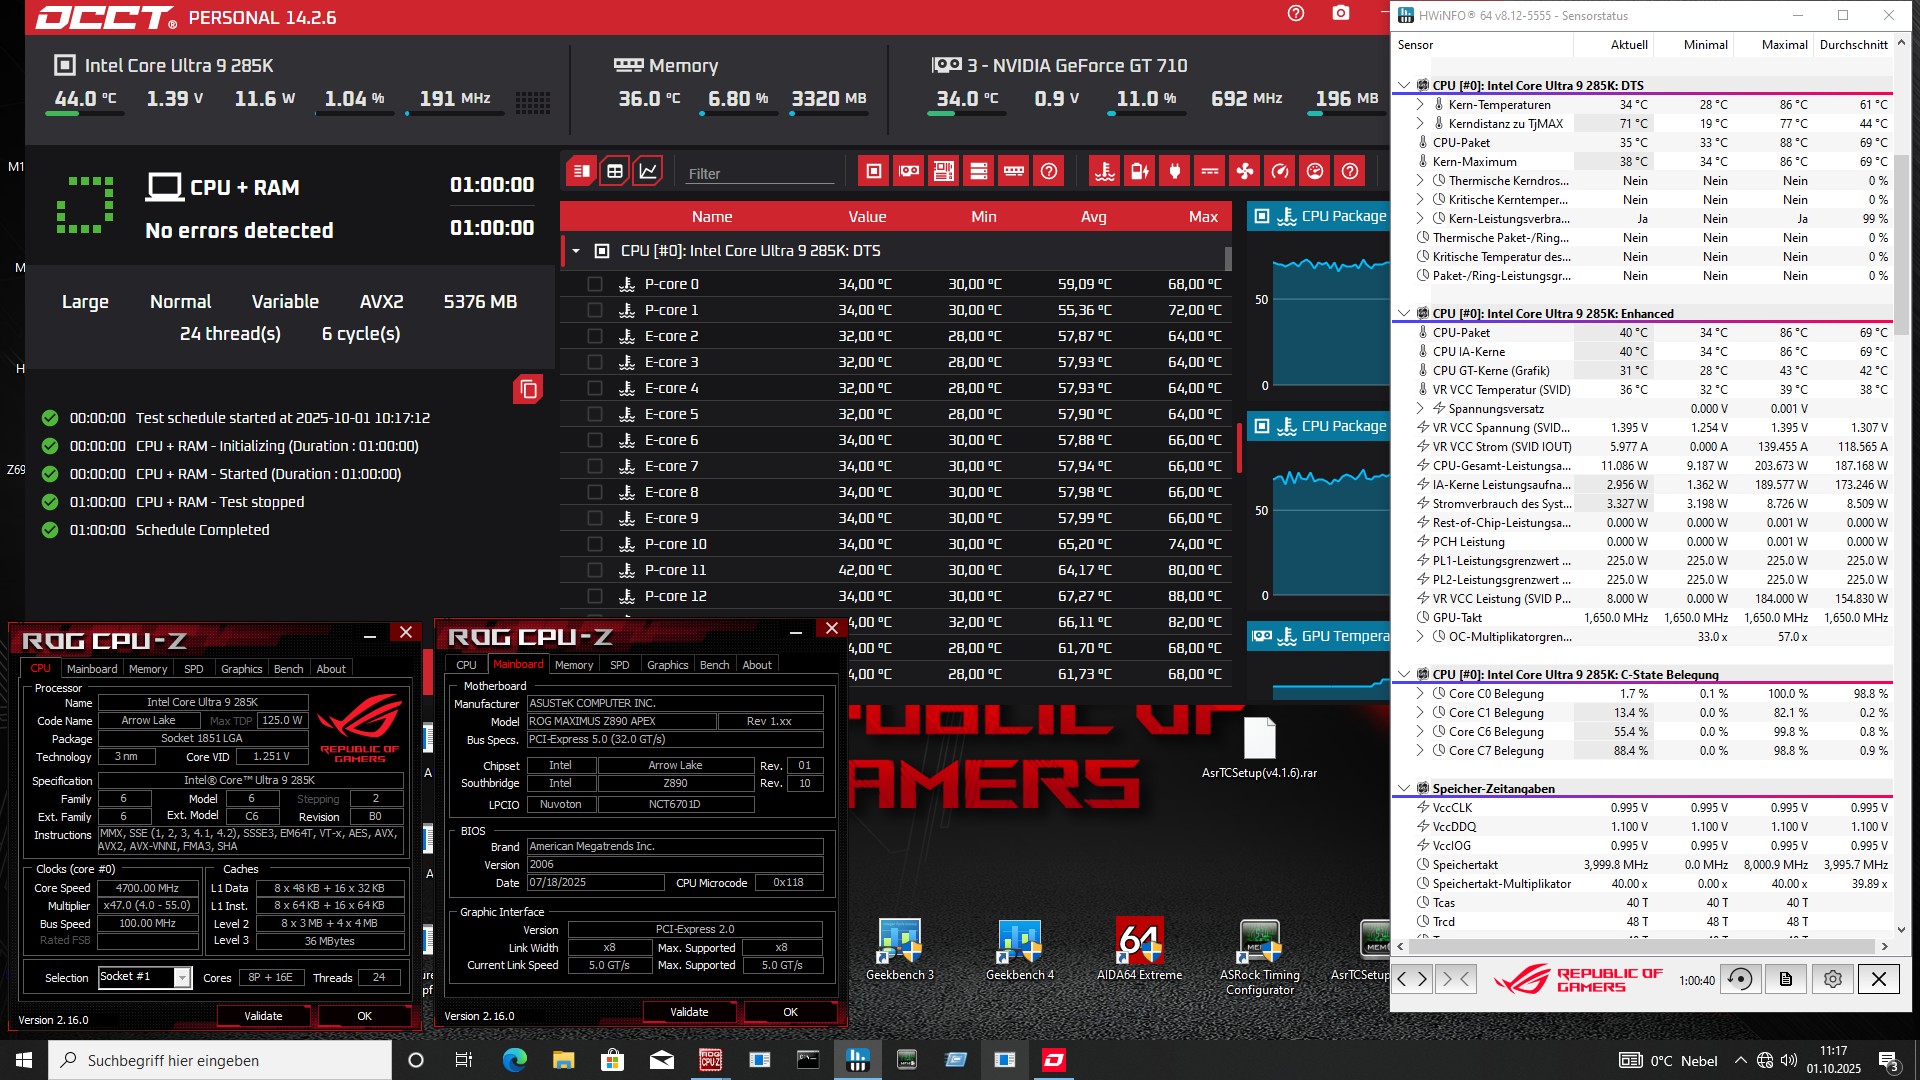1920x1080 pixels.
Task: Check the P-core 0 checkbox
Action: click(x=595, y=284)
